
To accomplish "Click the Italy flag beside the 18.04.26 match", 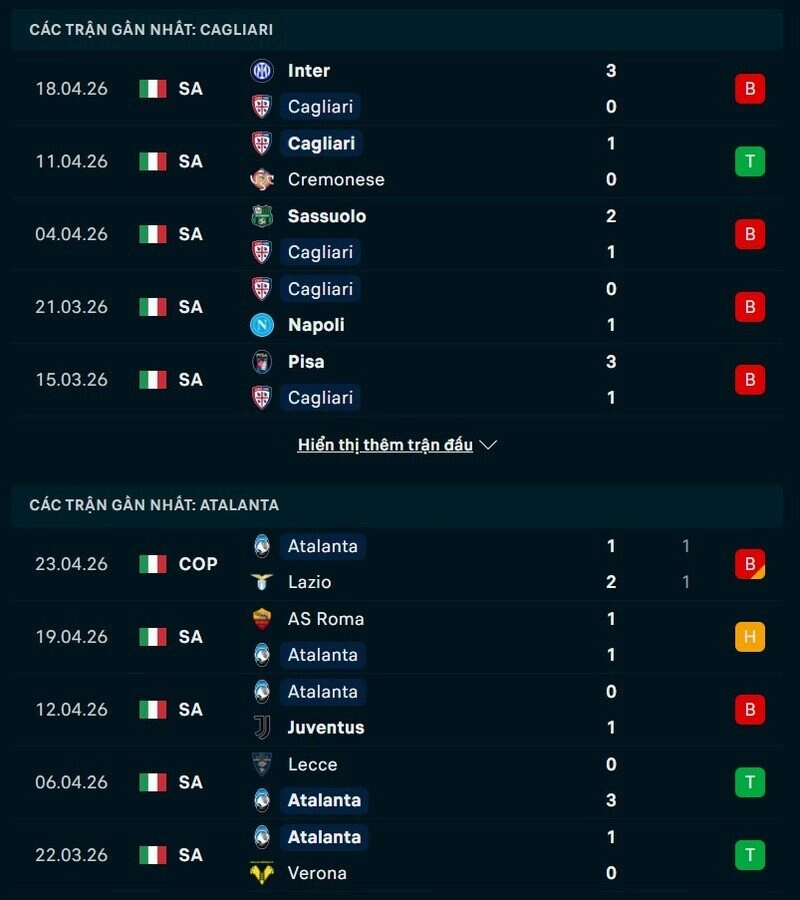I will pos(152,88).
